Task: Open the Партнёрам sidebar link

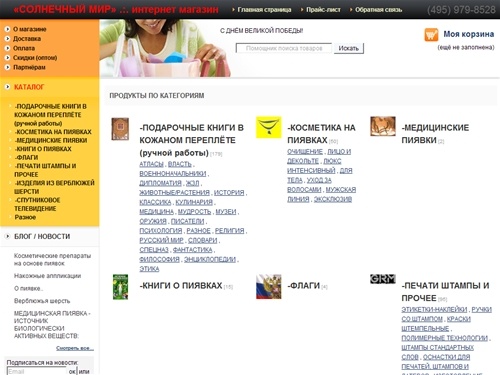Action: [x=29, y=67]
